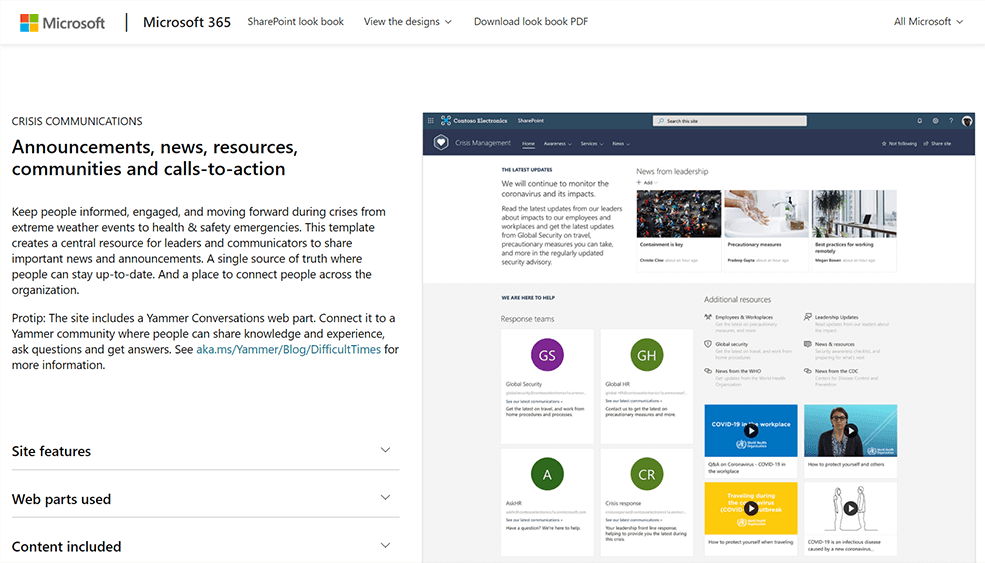
Task: Open the Precautionary measures news thumbnail
Action: (766, 214)
